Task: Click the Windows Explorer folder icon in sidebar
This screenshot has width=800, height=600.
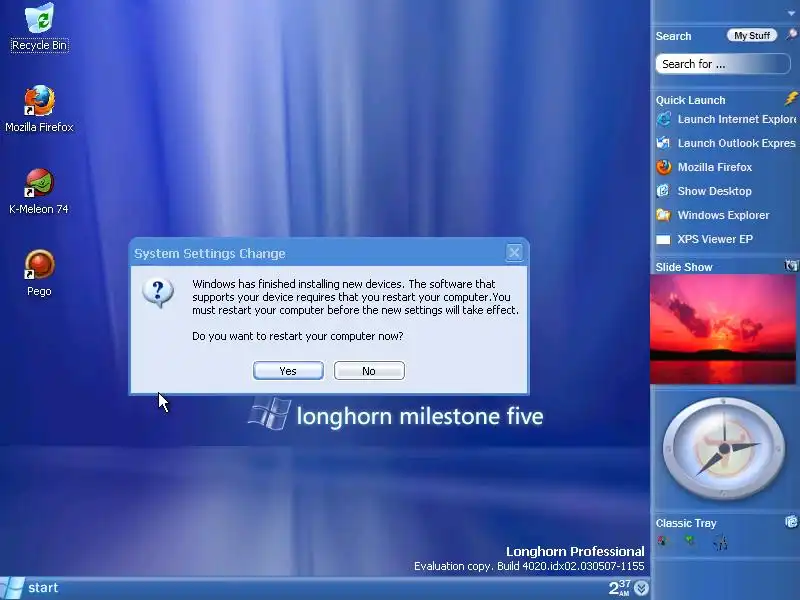Action: [663, 215]
